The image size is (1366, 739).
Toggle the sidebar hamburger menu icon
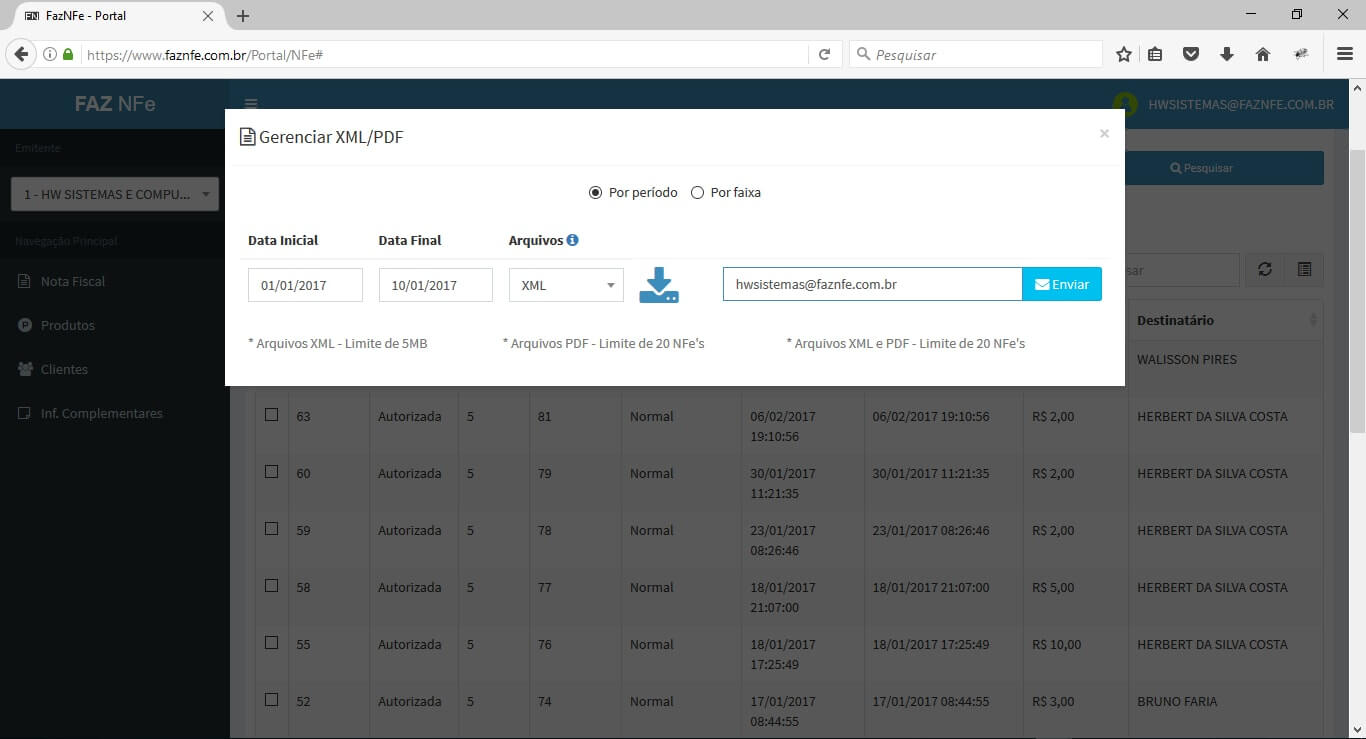(251, 104)
